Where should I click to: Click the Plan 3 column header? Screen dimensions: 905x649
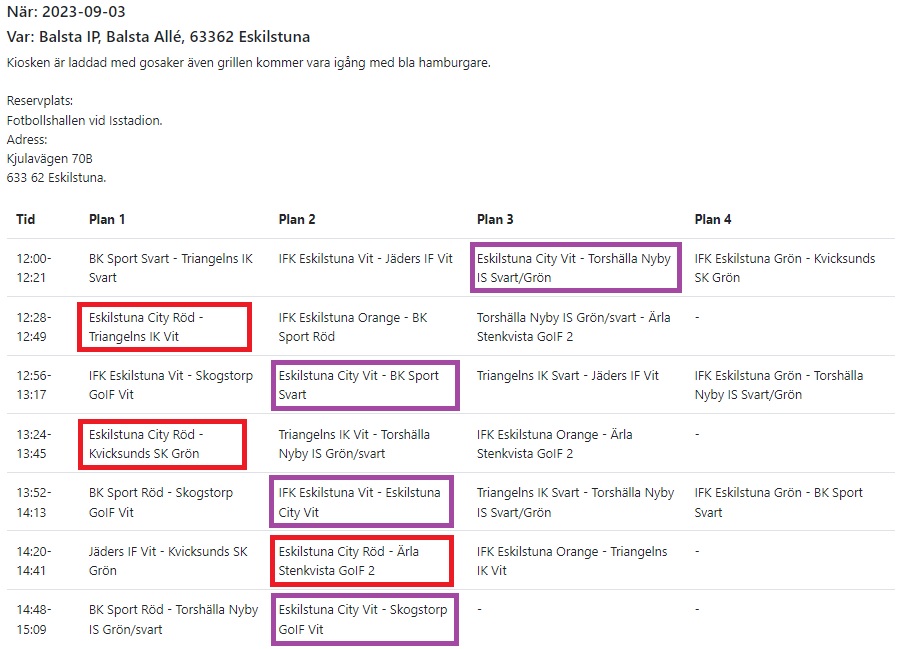(495, 219)
